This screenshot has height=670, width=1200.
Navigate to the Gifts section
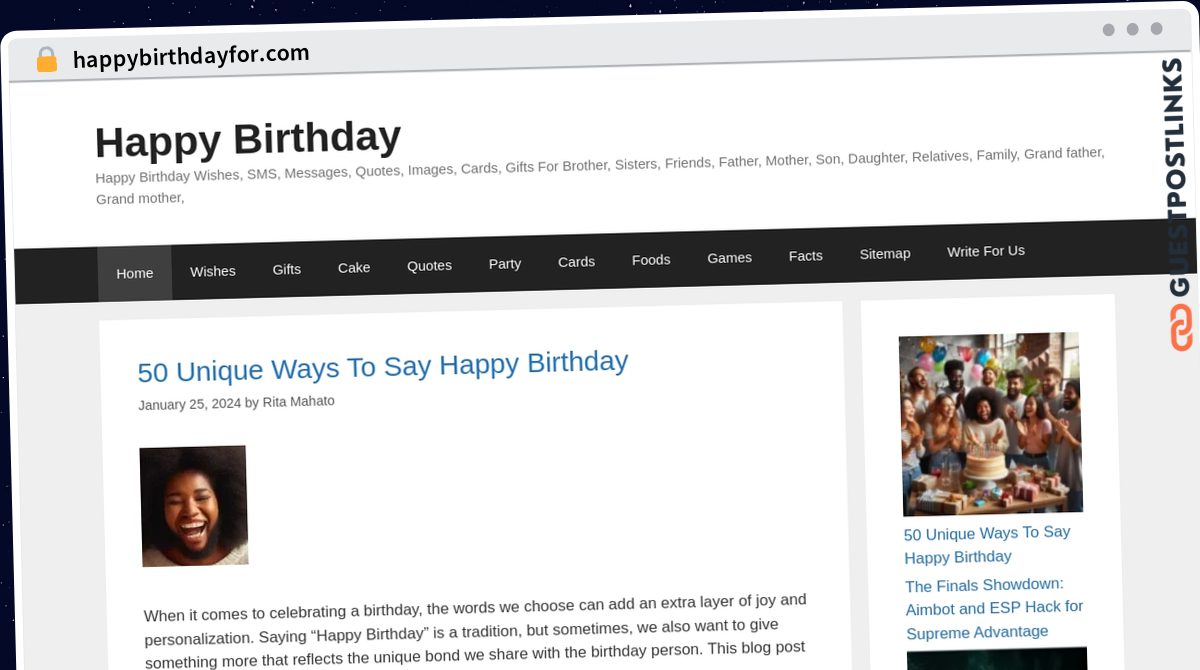click(286, 269)
